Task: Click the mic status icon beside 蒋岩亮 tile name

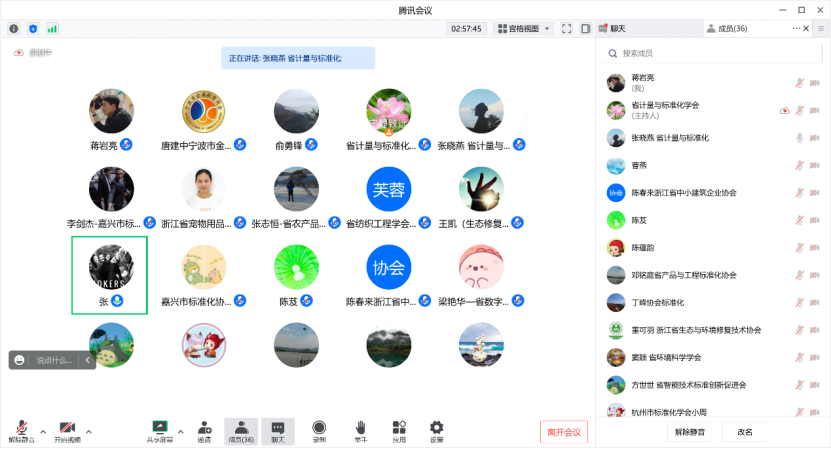Action: coord(126,144)
